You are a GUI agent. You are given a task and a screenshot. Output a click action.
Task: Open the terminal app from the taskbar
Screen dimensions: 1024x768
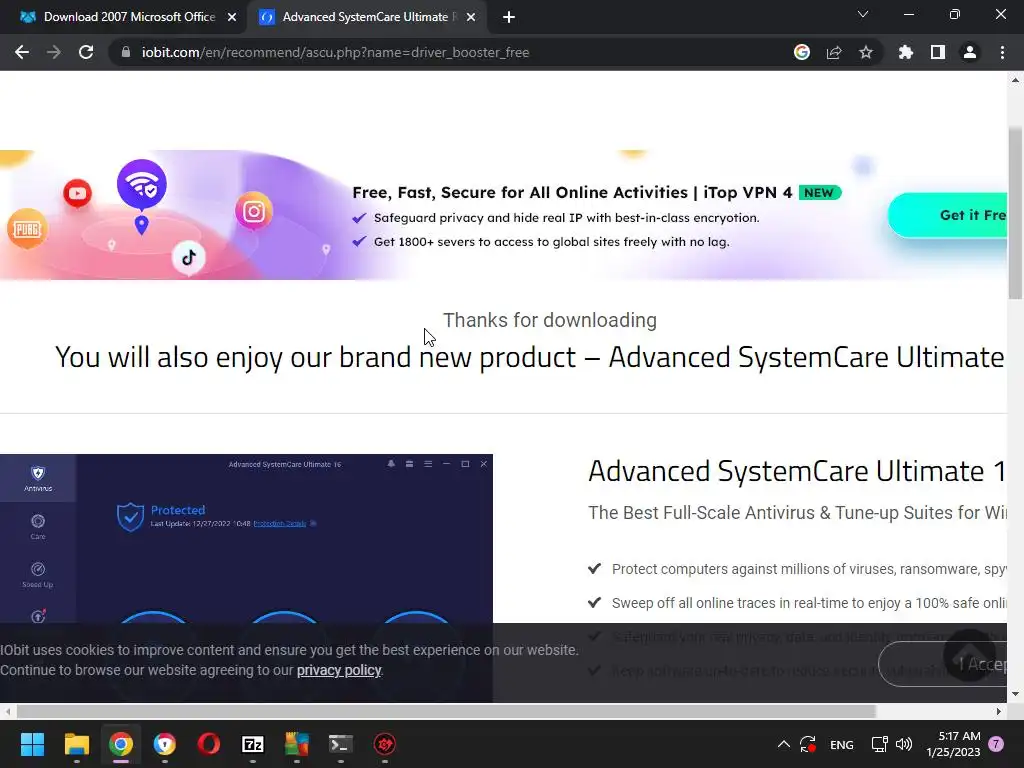tap(340, 744)
